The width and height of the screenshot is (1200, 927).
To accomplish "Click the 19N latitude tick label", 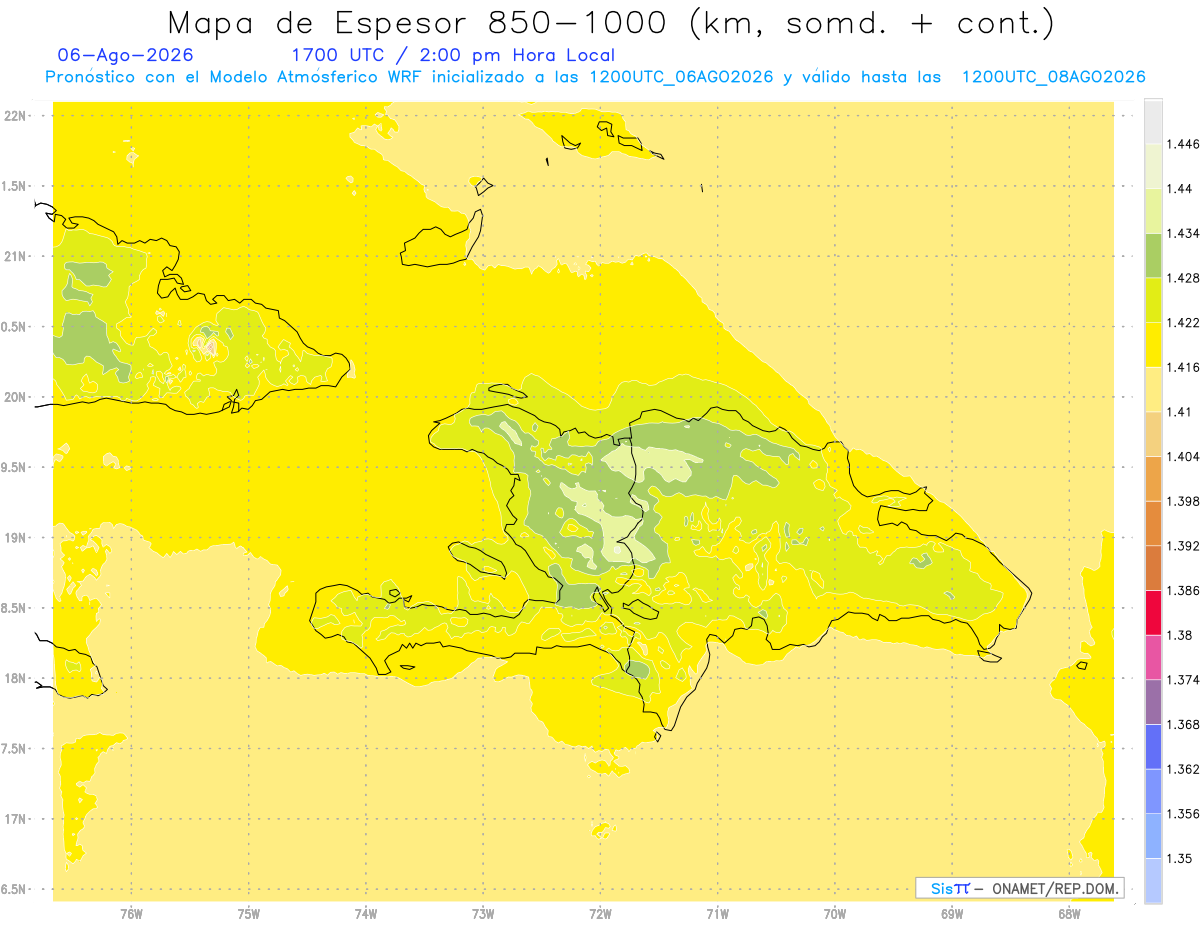I will [x=16, y=538].
